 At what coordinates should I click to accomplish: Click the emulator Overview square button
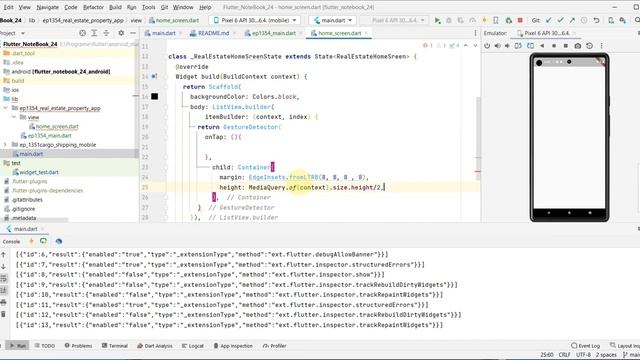(x=566, y=46)
